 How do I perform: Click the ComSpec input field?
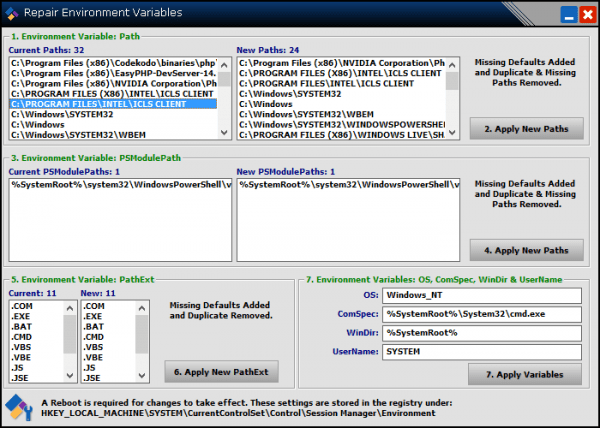click(482, 314)
